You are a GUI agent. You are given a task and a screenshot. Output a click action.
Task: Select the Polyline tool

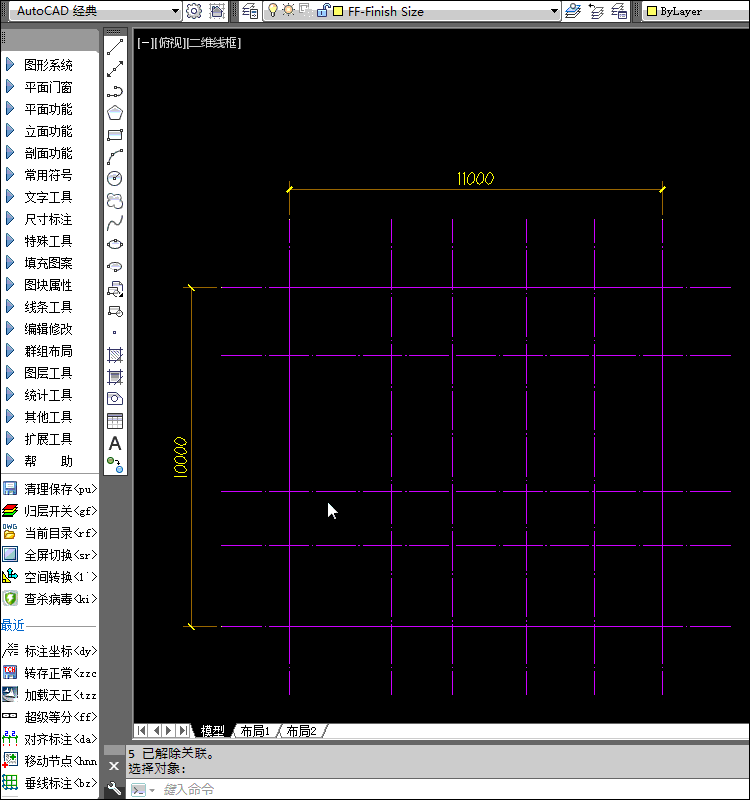tap(115, 91)
